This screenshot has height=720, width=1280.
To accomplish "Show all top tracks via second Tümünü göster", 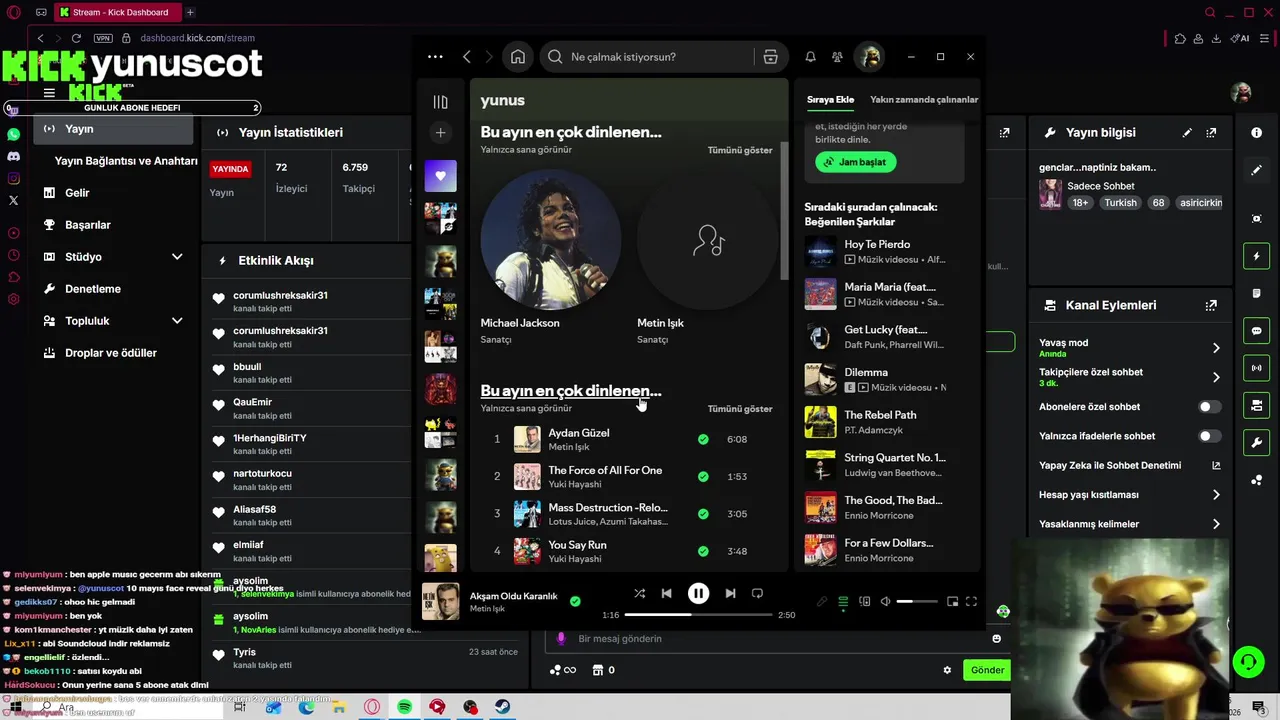I will pos(740,409).
